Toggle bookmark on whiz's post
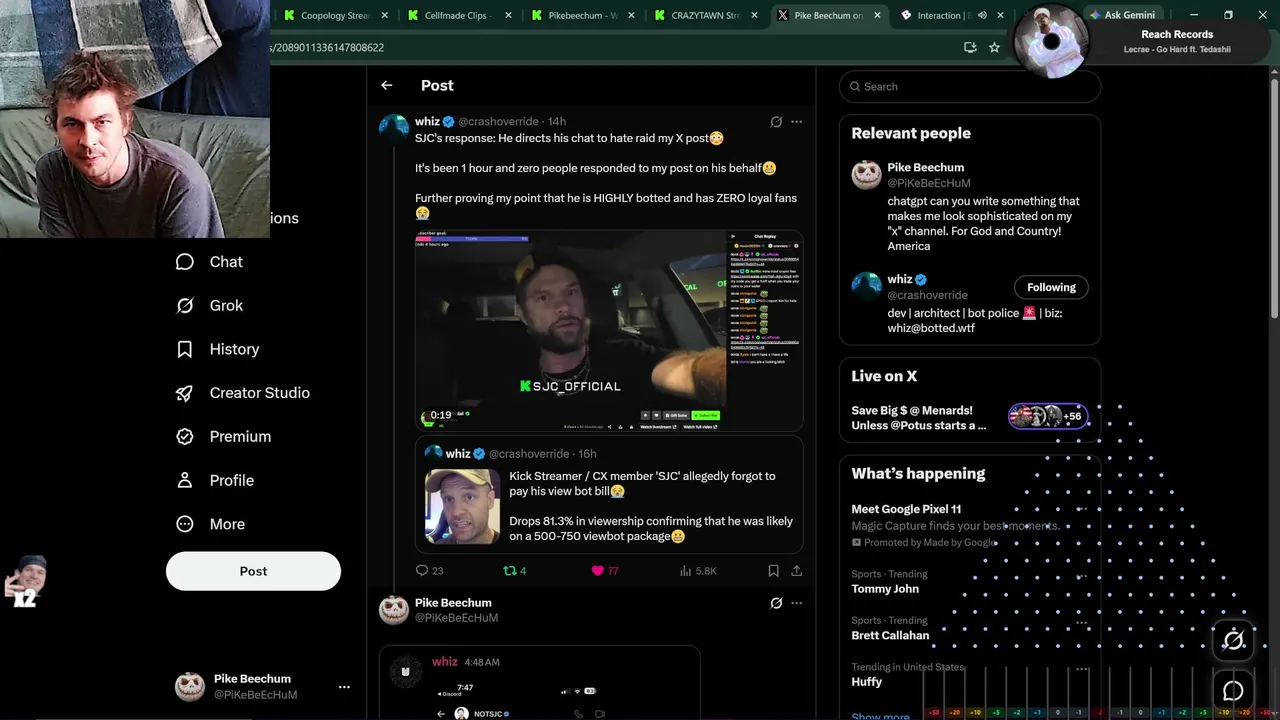 [x=773, y=571]
